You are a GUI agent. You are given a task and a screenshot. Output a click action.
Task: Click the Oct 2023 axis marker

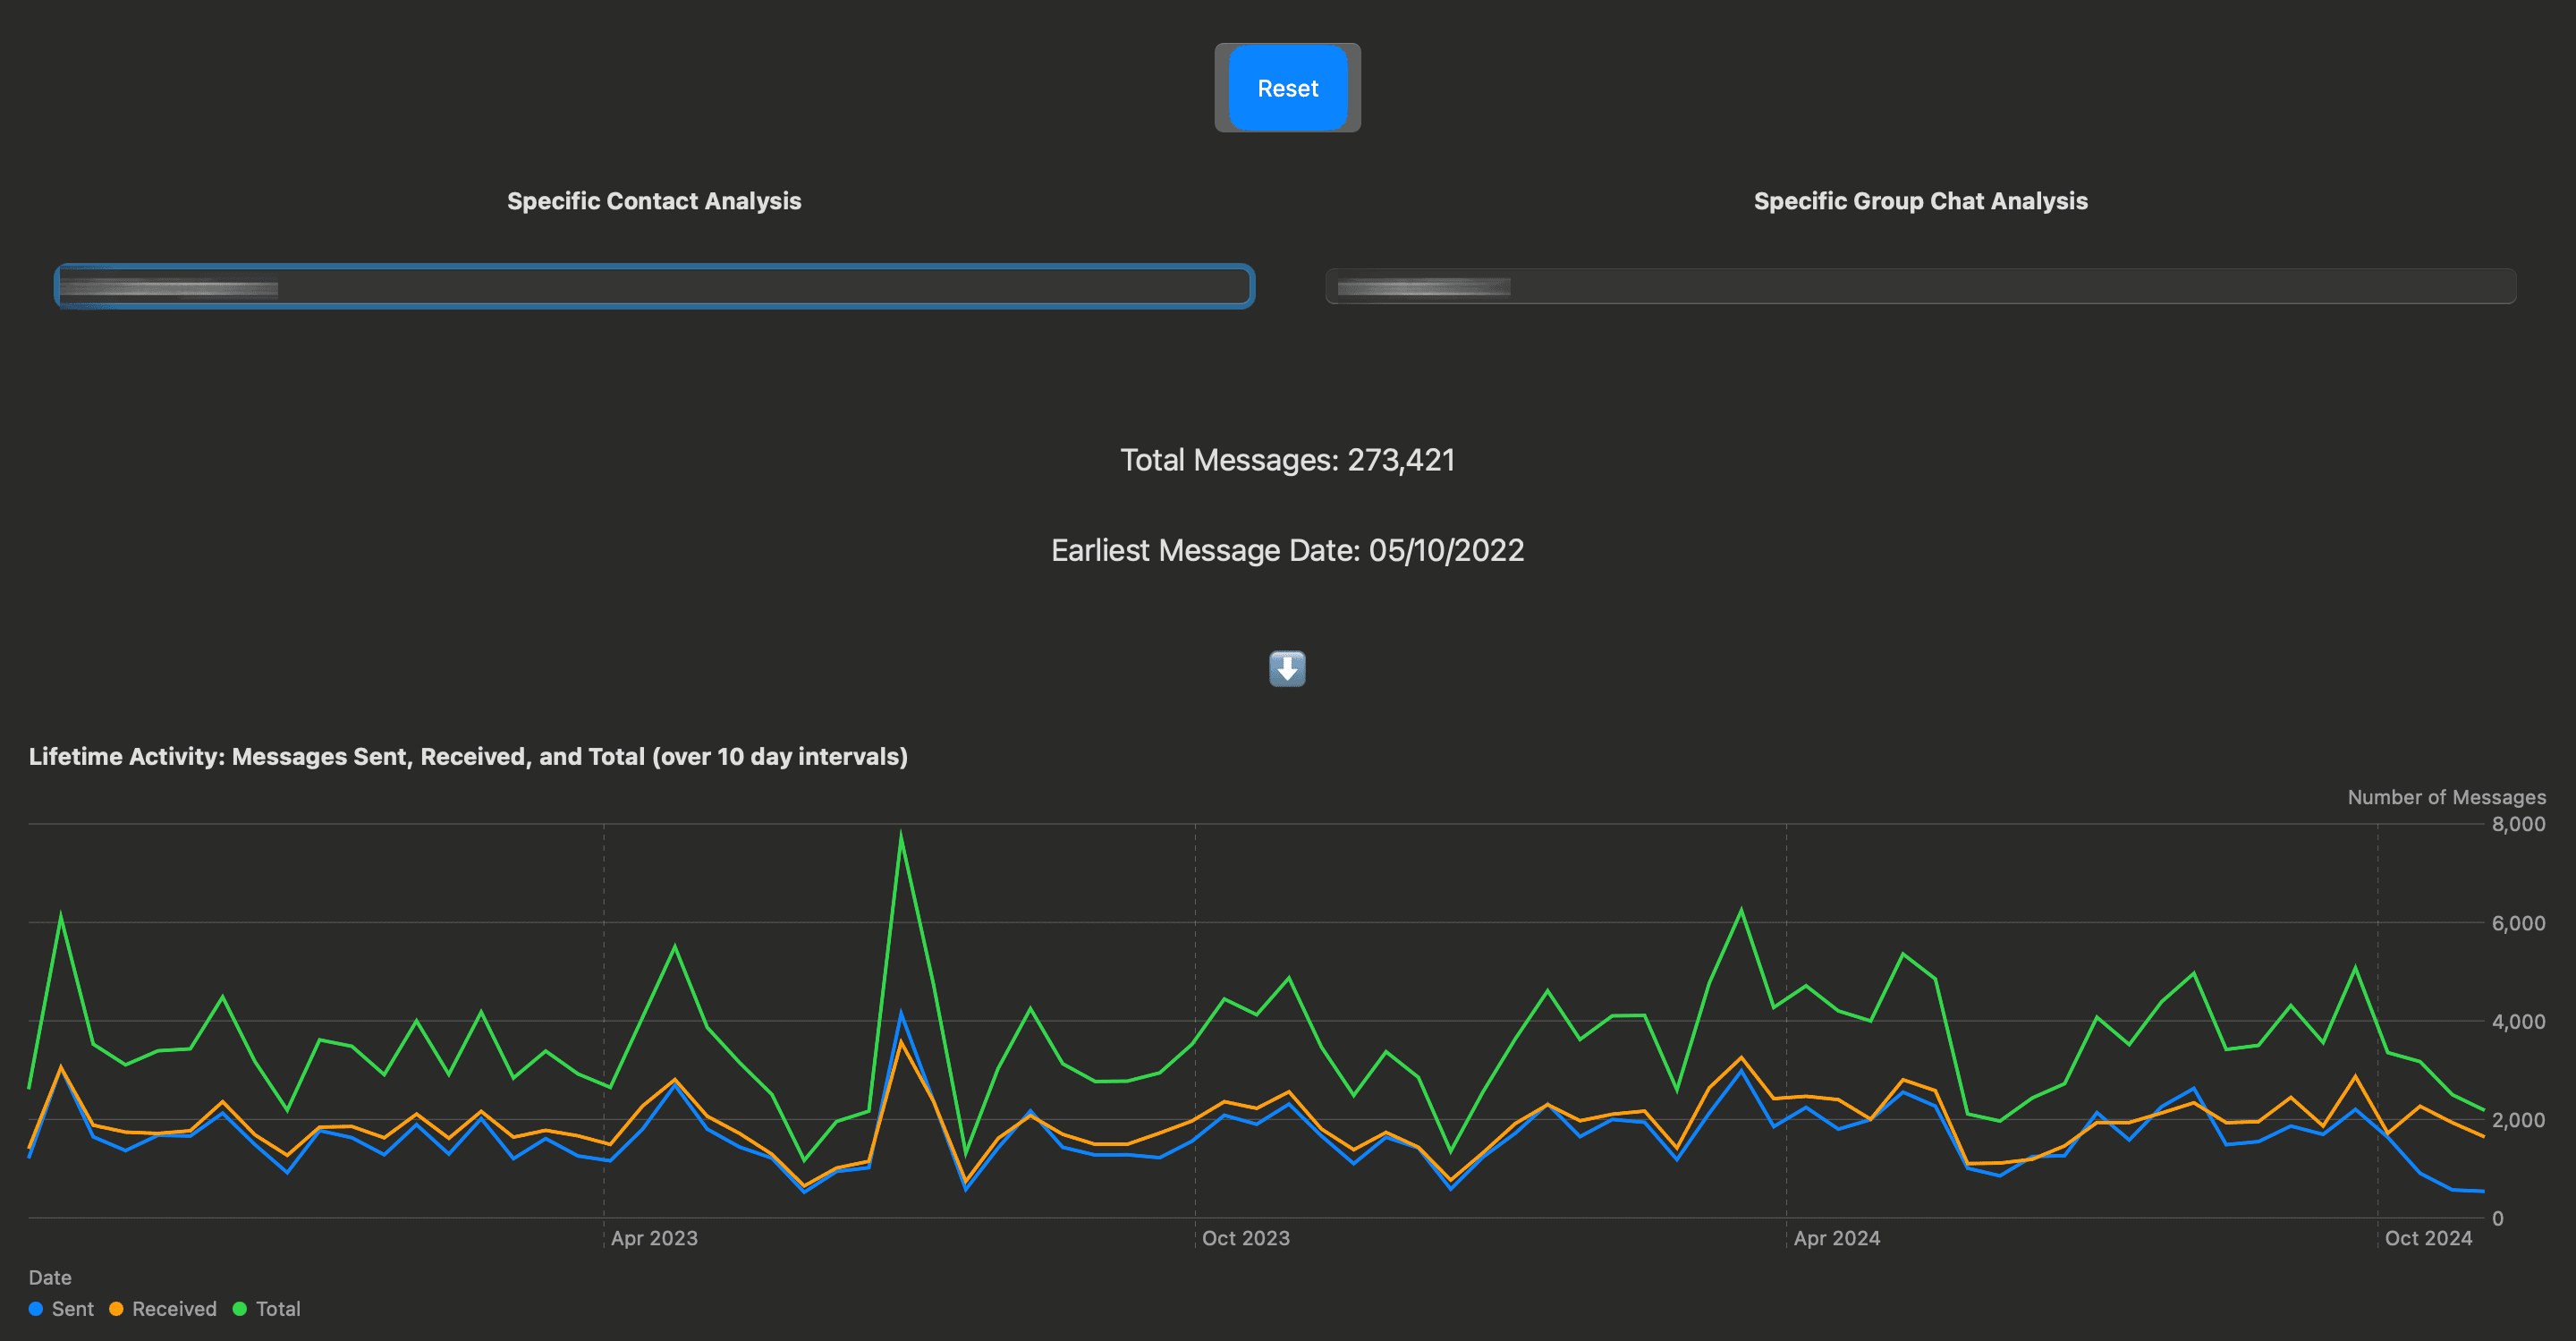(1245, 1238)
